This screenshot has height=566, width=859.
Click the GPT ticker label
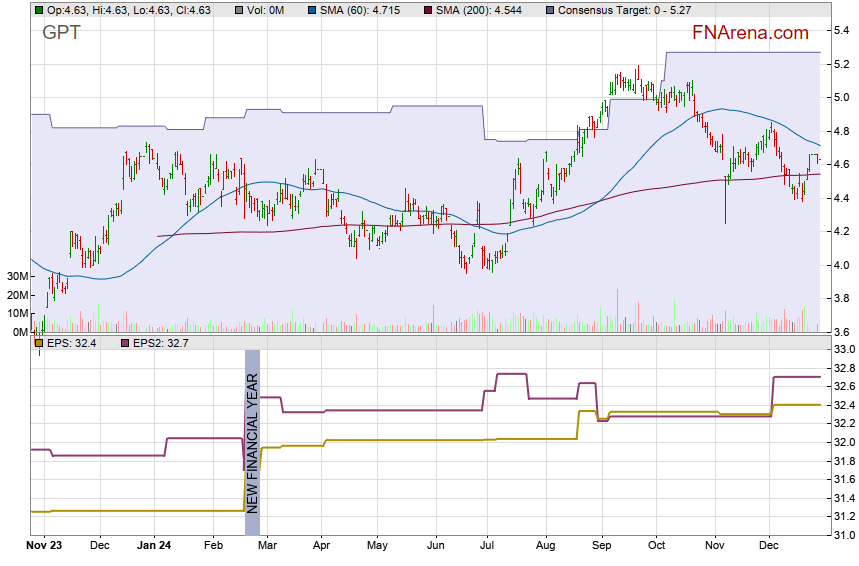tap(62, 33)
